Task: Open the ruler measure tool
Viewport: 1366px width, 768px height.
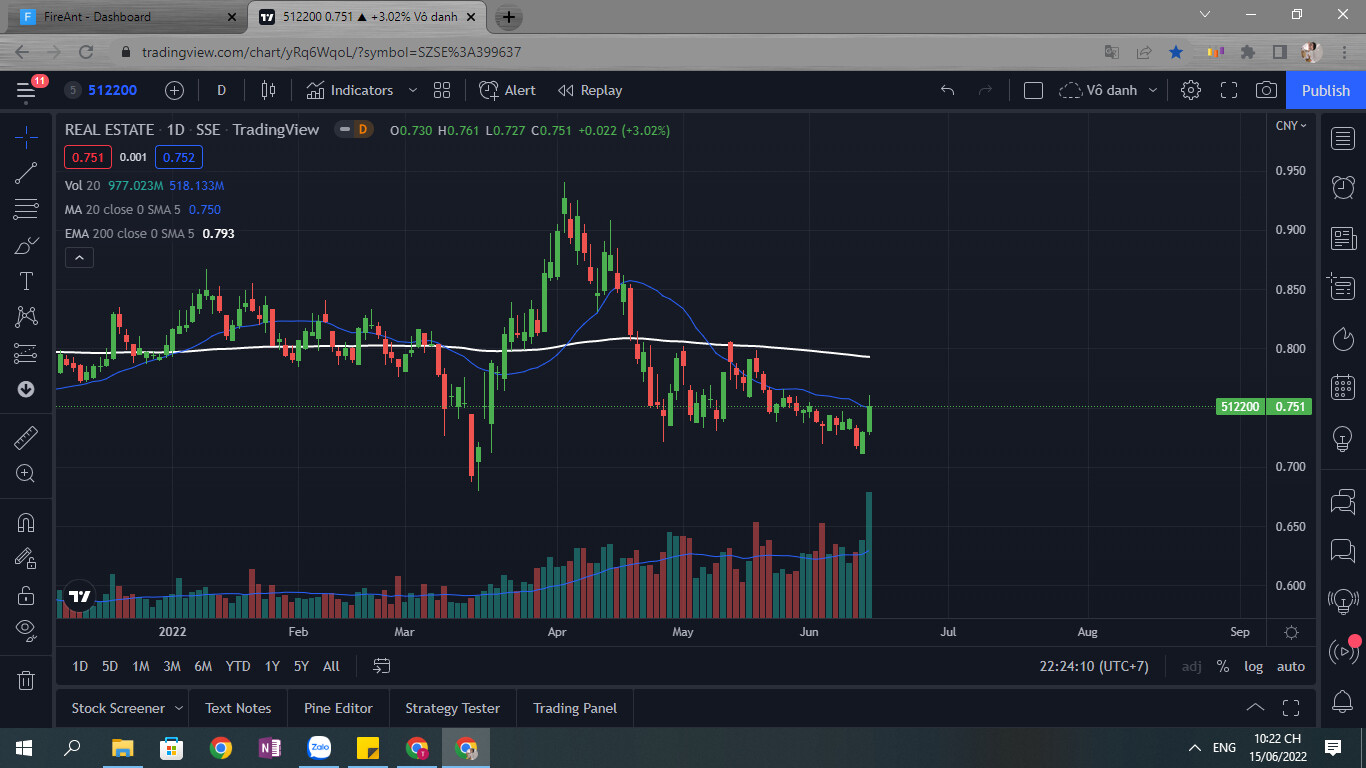Action: pos(26,437)
